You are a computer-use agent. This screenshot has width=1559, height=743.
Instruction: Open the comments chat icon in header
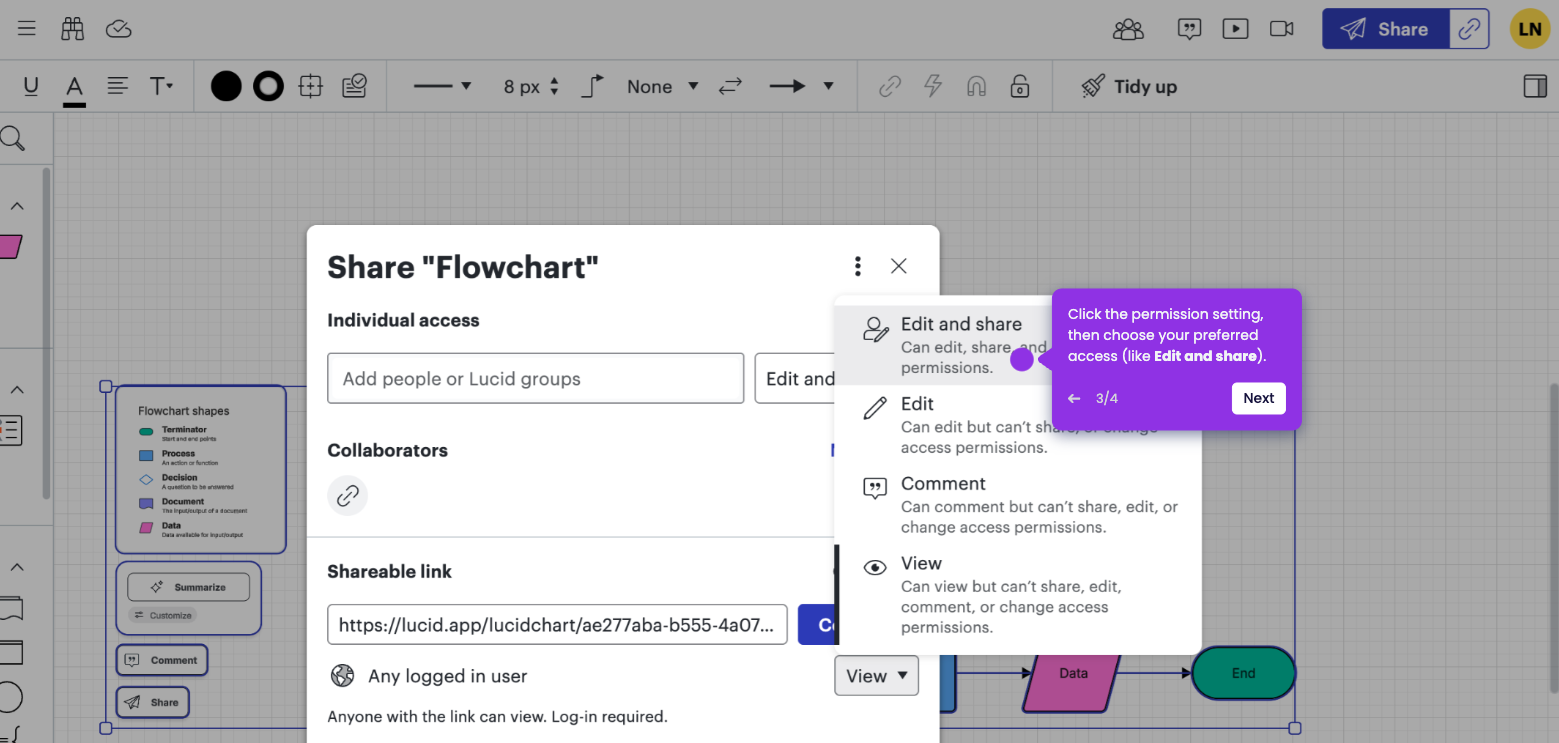pyautogui.click(x=1189, y=29)
